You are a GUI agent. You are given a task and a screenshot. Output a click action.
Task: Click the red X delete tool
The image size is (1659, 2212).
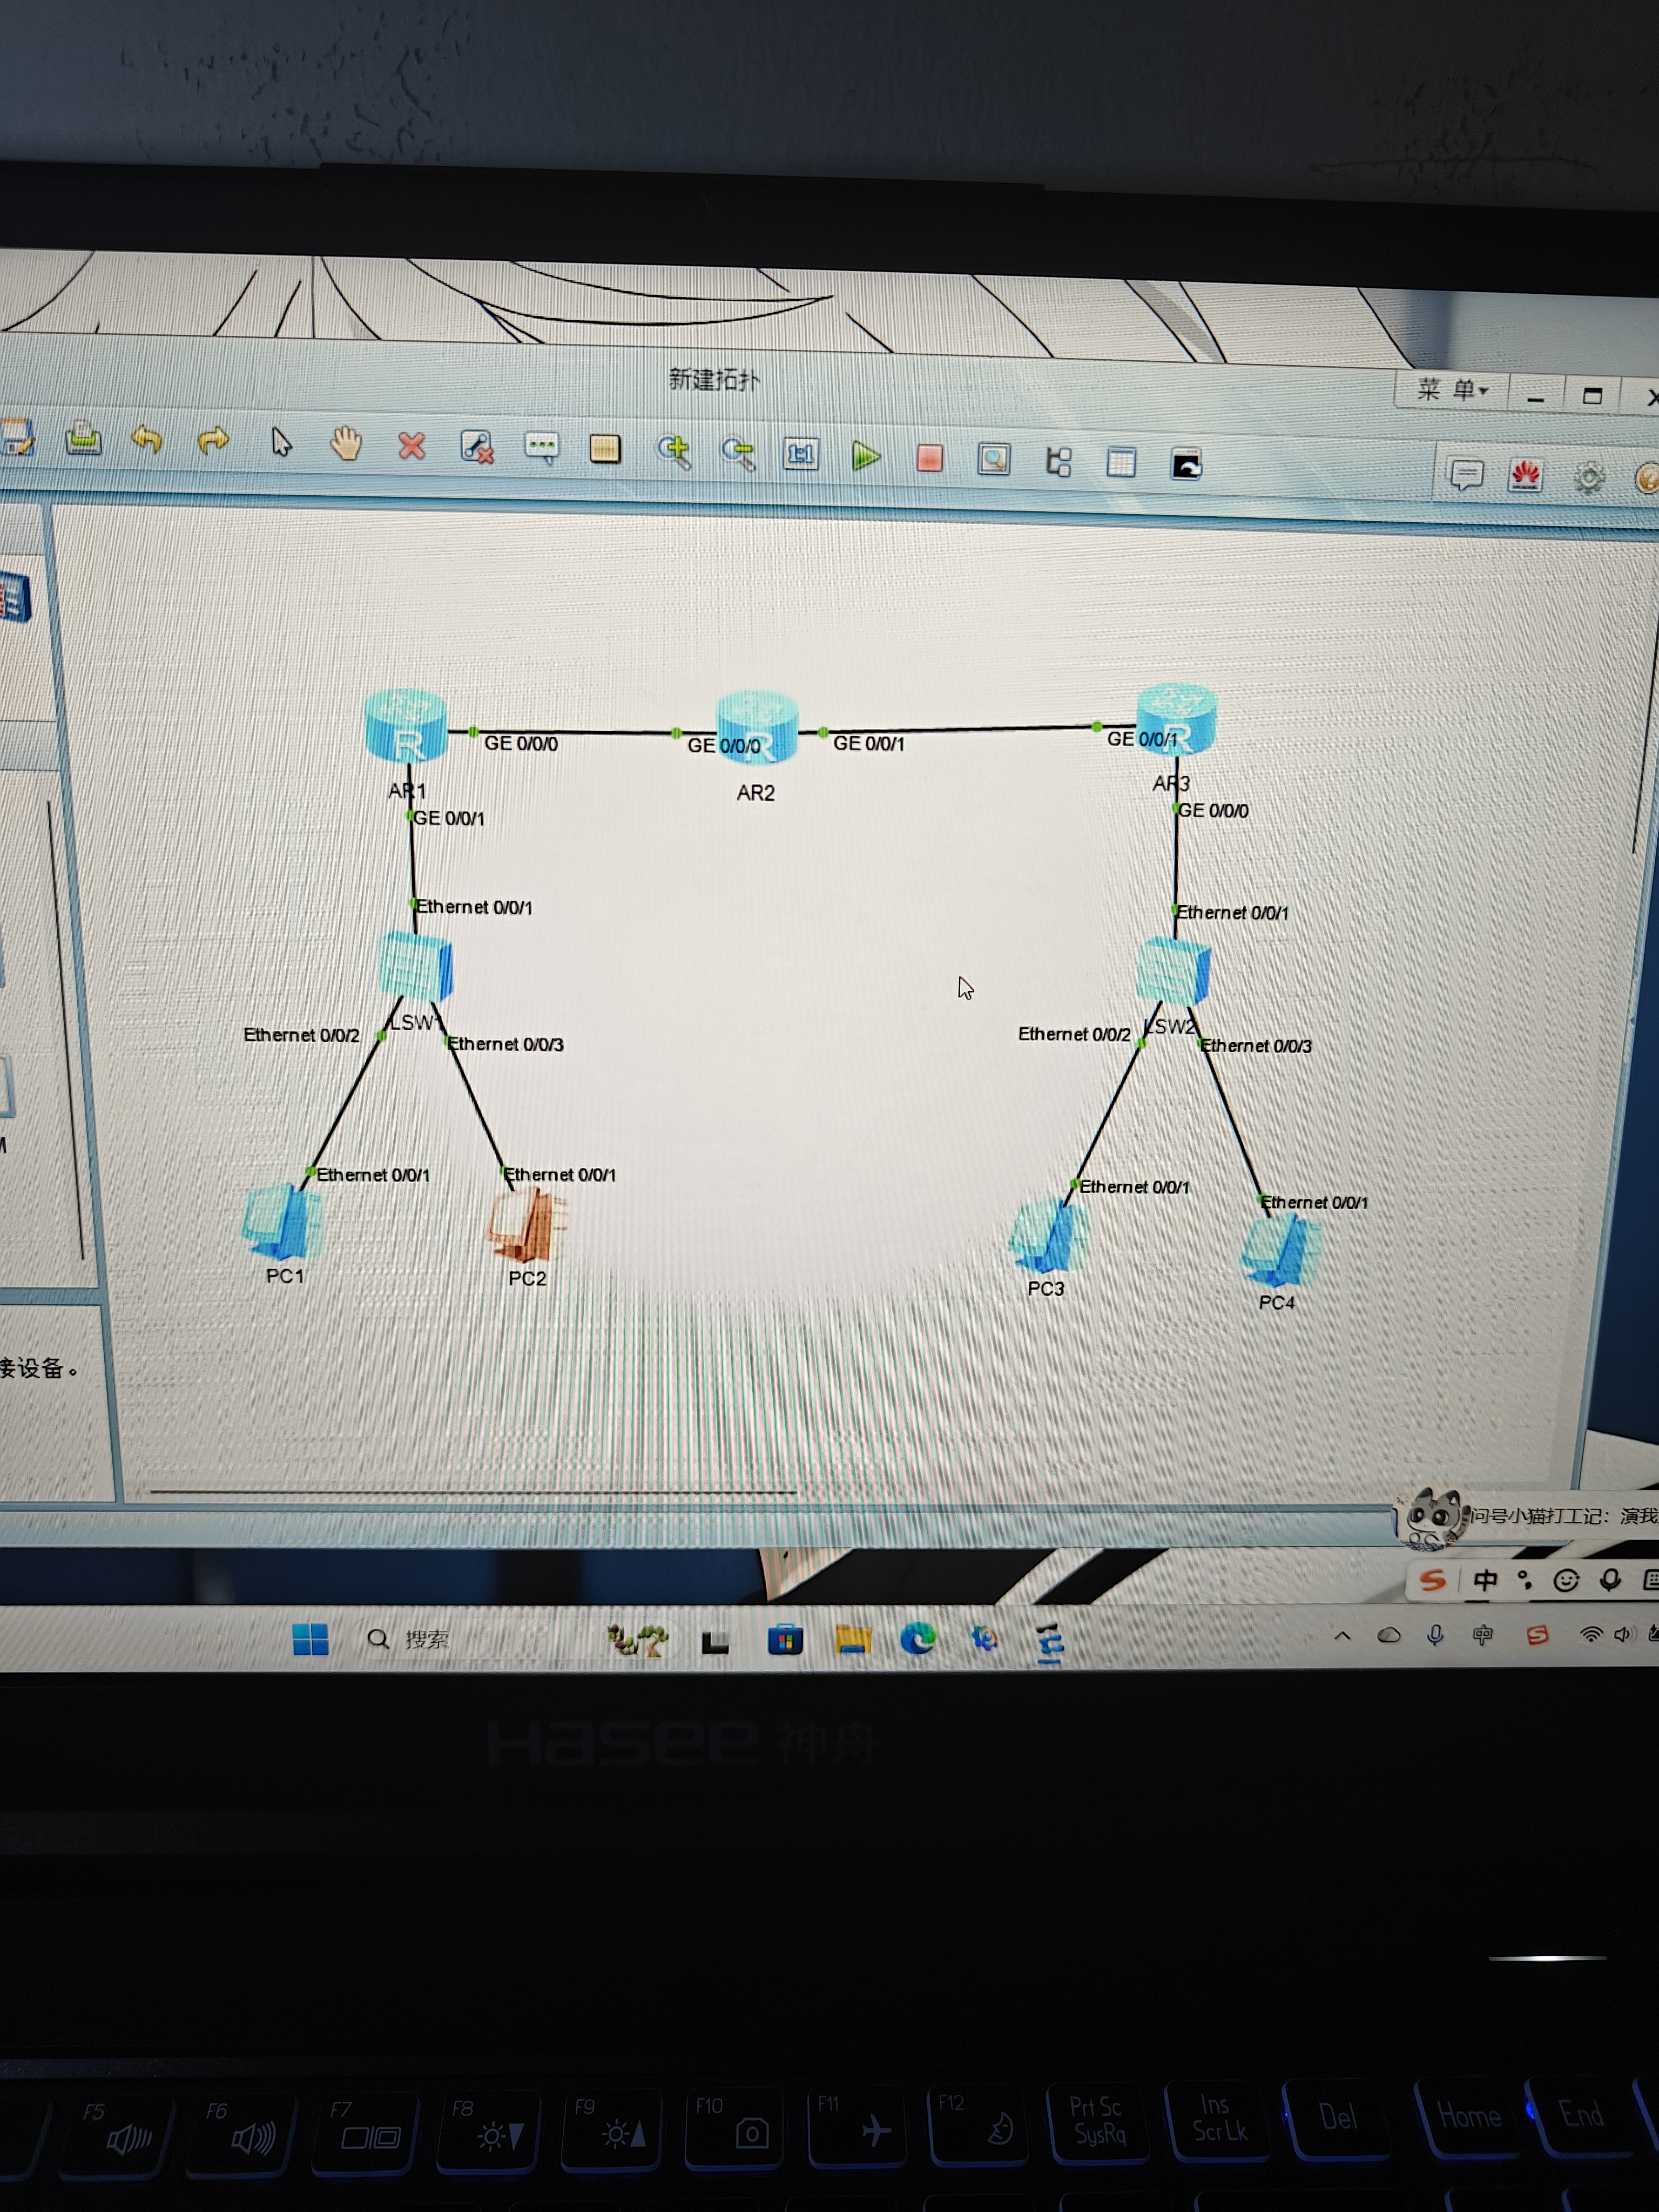pos(411,445)
